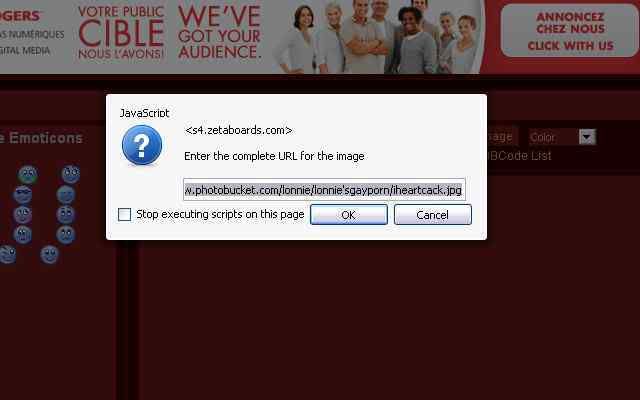Open the BBCode List link

click(519, 156)
